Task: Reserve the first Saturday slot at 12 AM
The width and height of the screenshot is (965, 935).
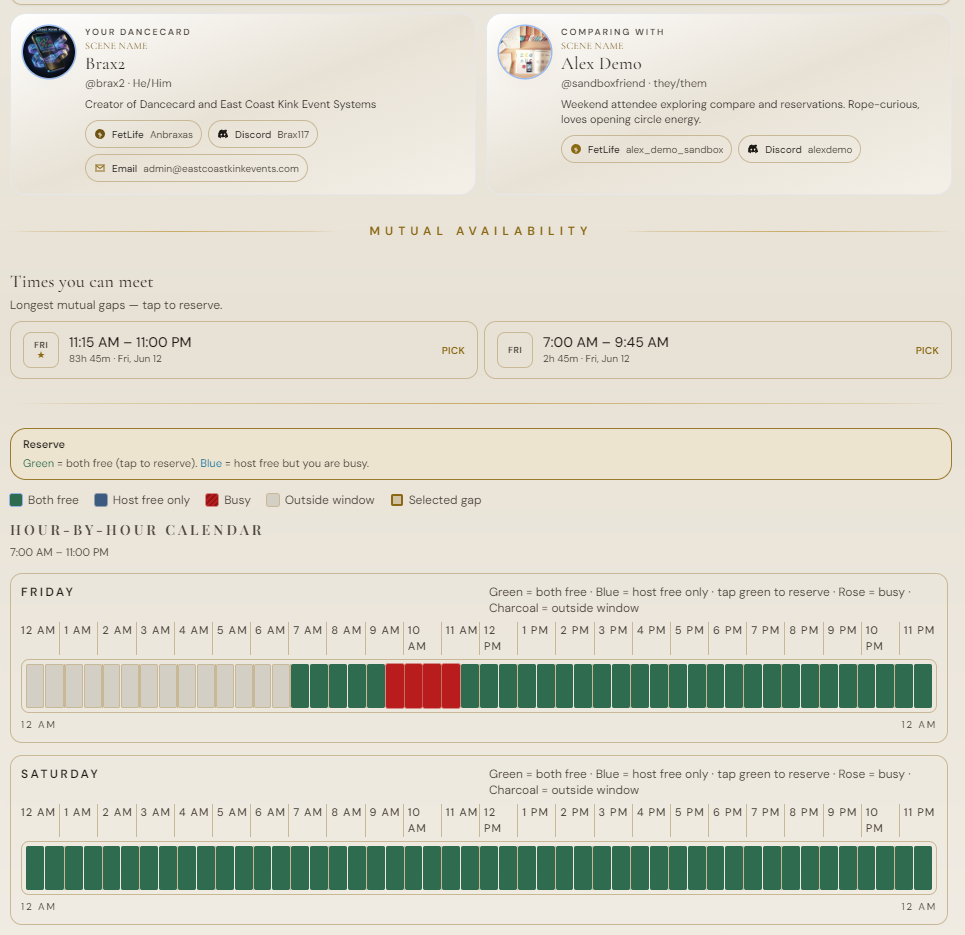Action: tap(35, 868)
